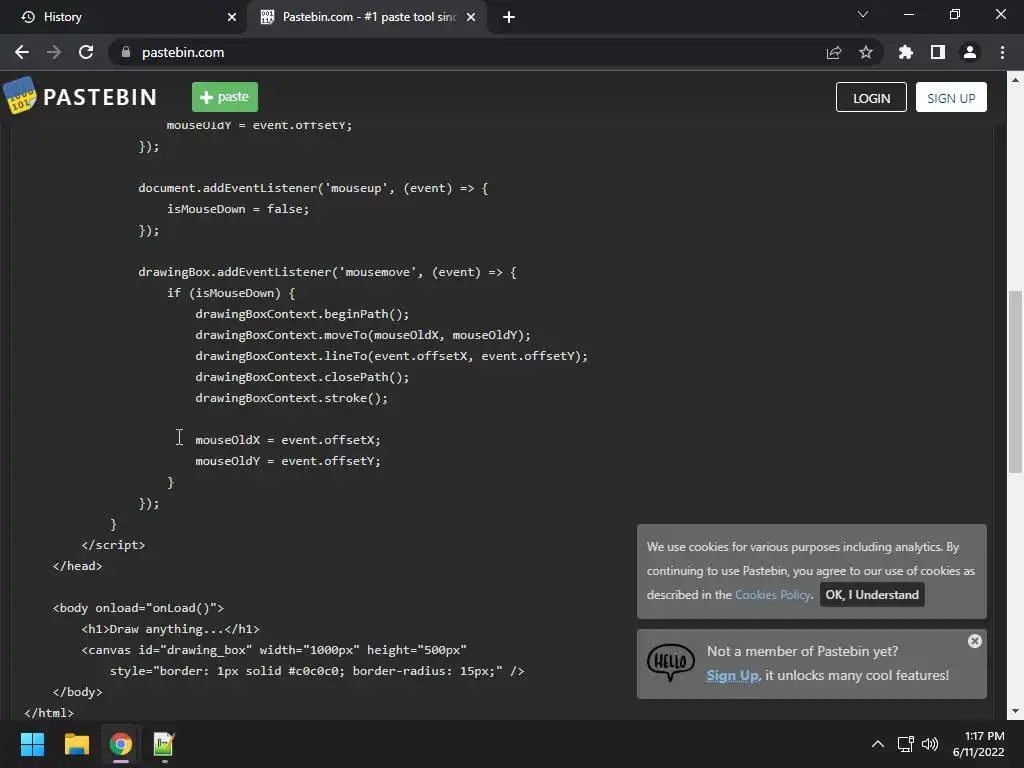Viewport: 1024px width, 768px height.
Task: Open File Explorer from the taskbar
Action: pos(76,744)
